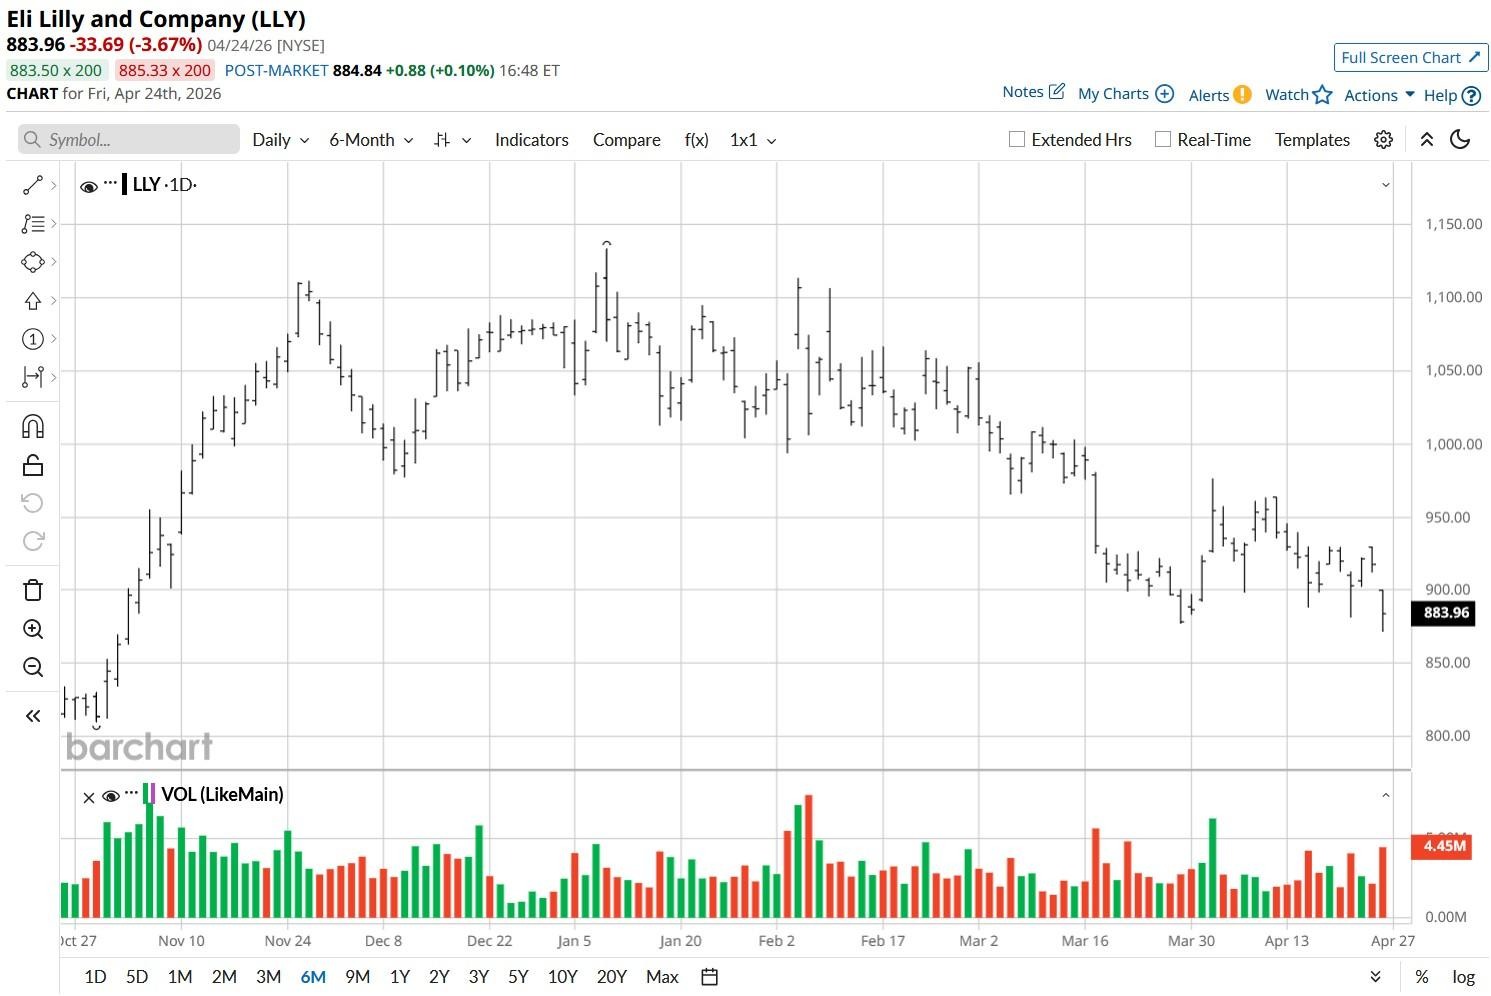Zoom out of the chart

click(33, 667)
